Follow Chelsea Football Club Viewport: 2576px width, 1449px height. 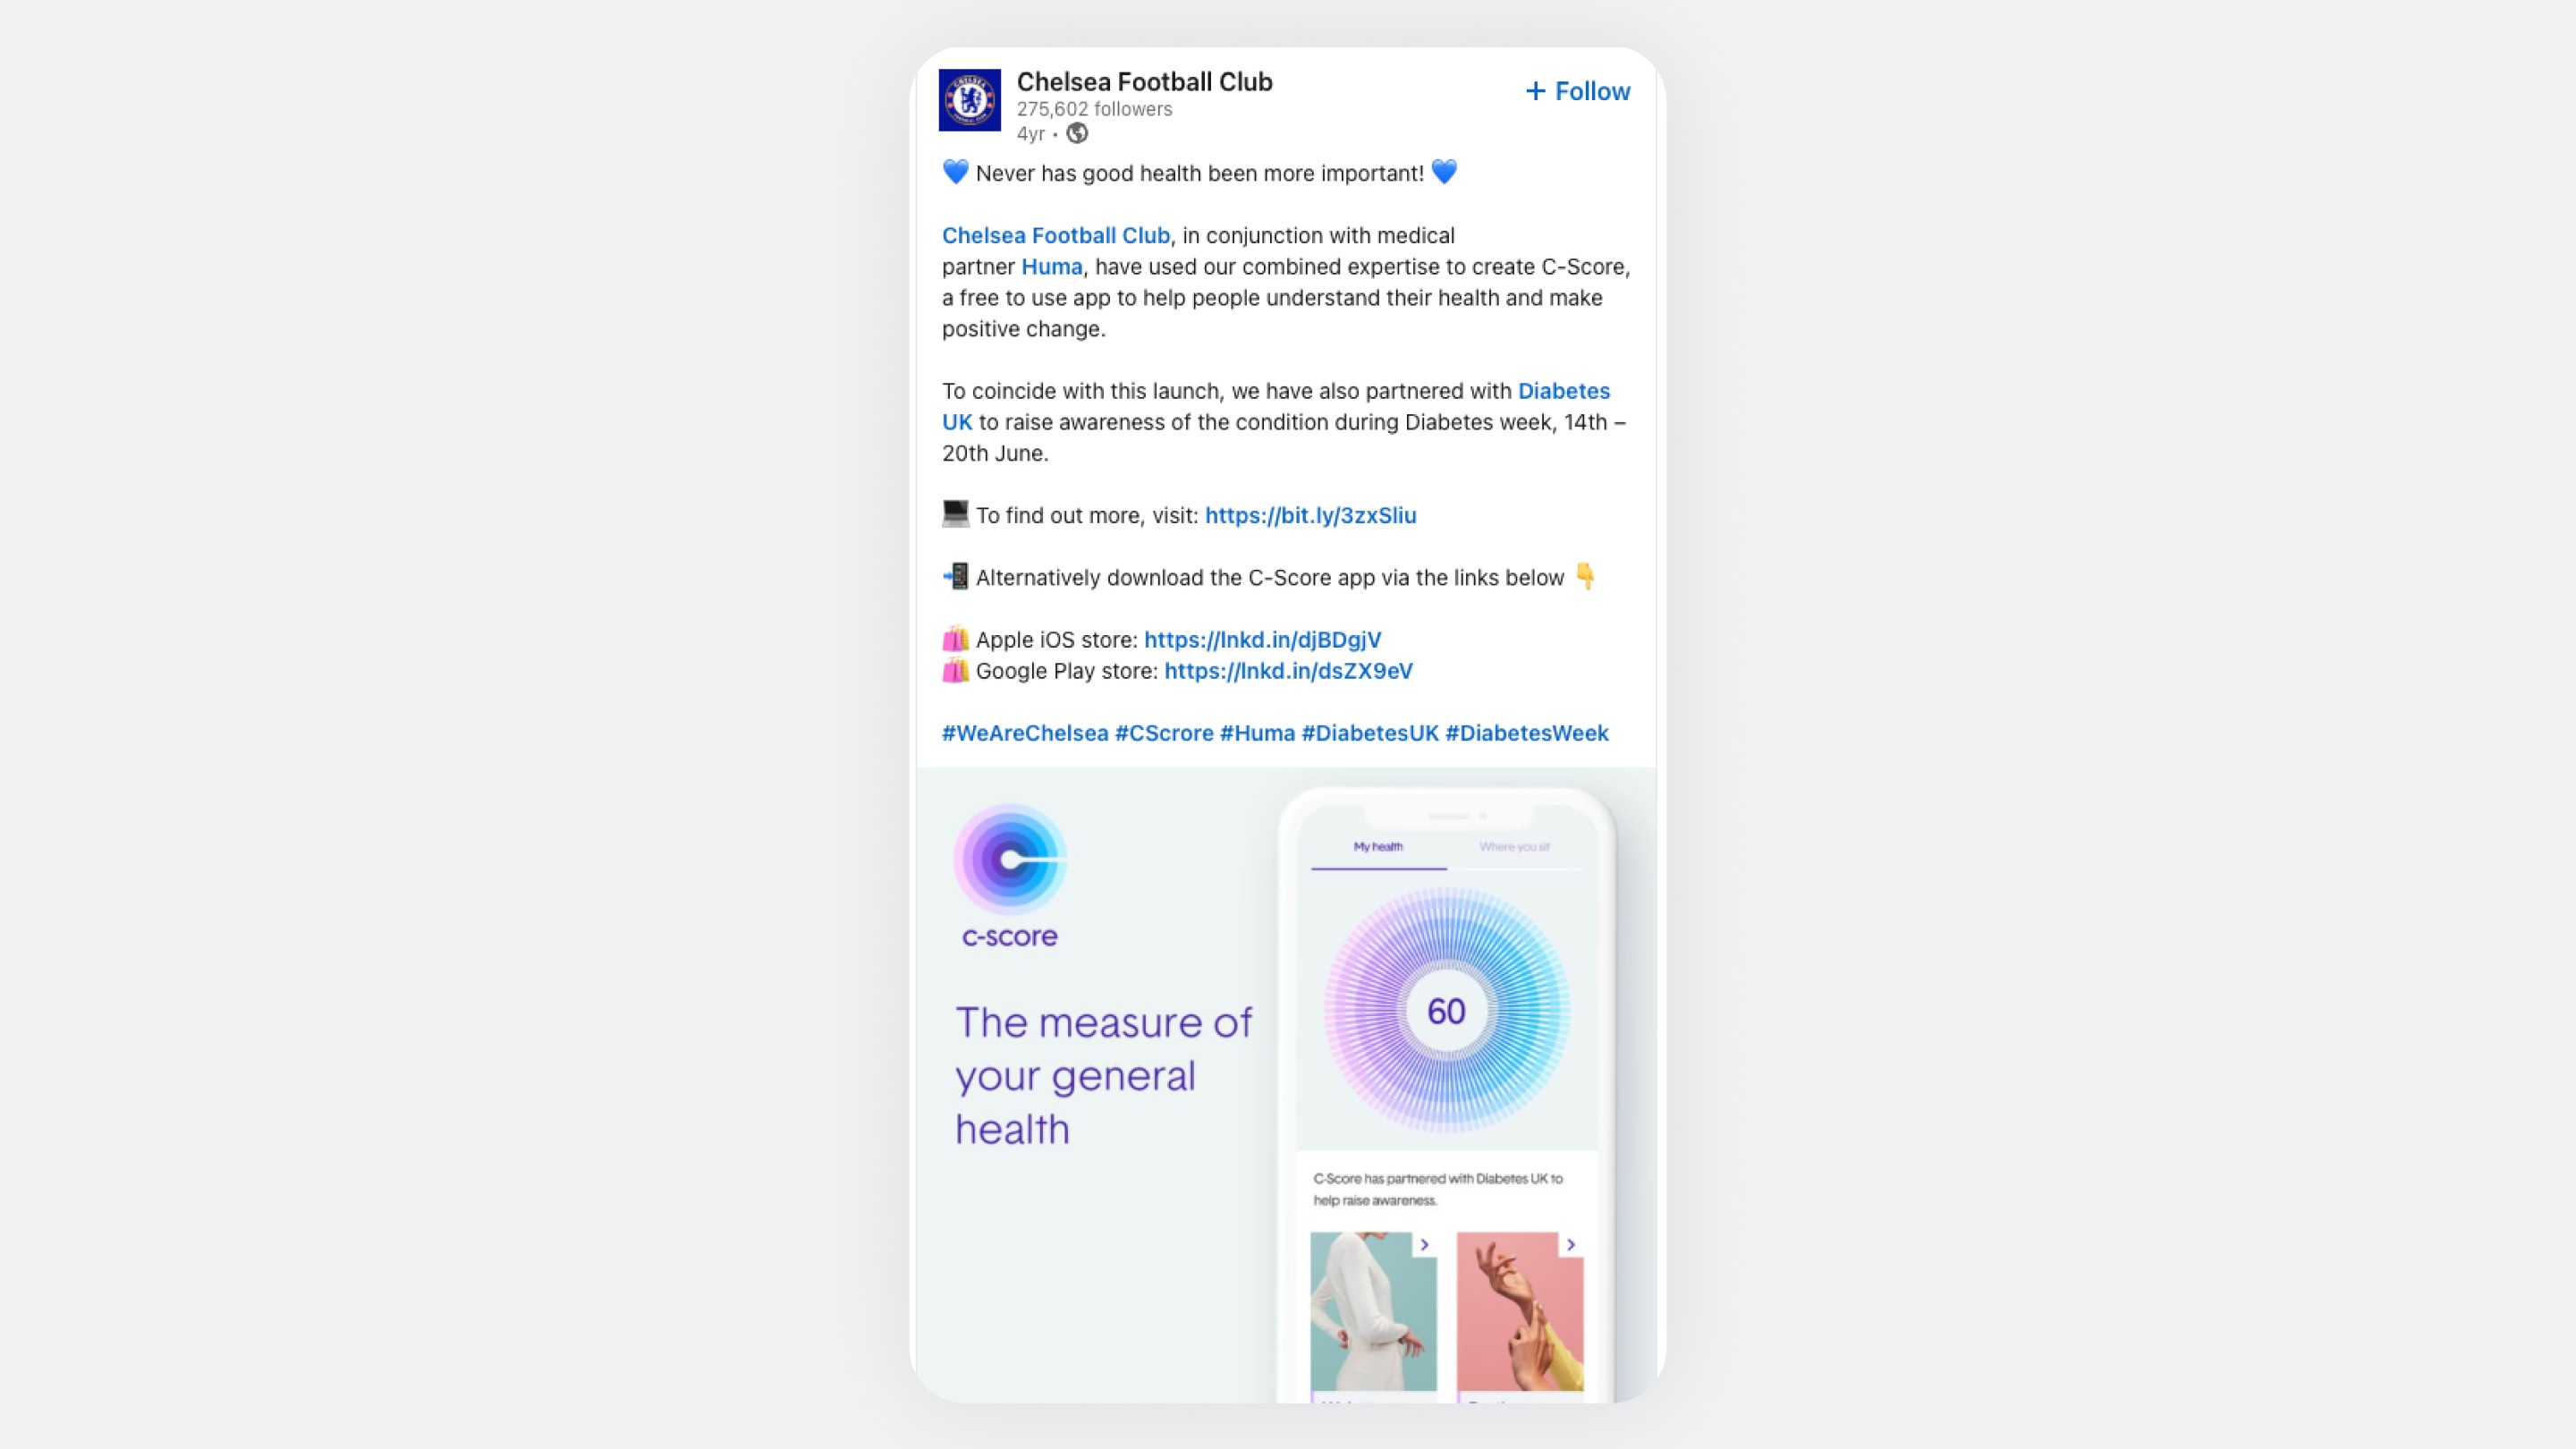(1578, 91)
